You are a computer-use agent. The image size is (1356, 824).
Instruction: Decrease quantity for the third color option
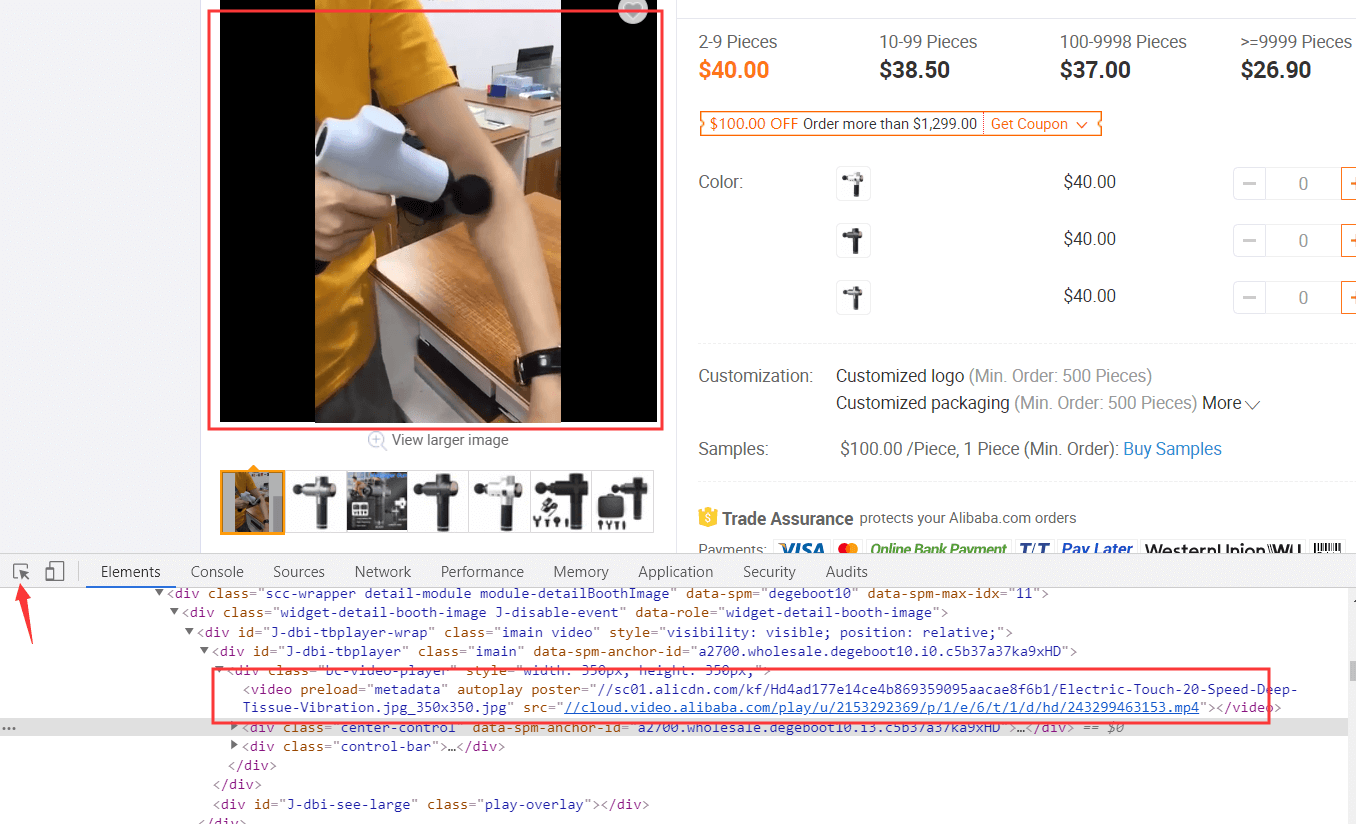(x=1249, y=297)
